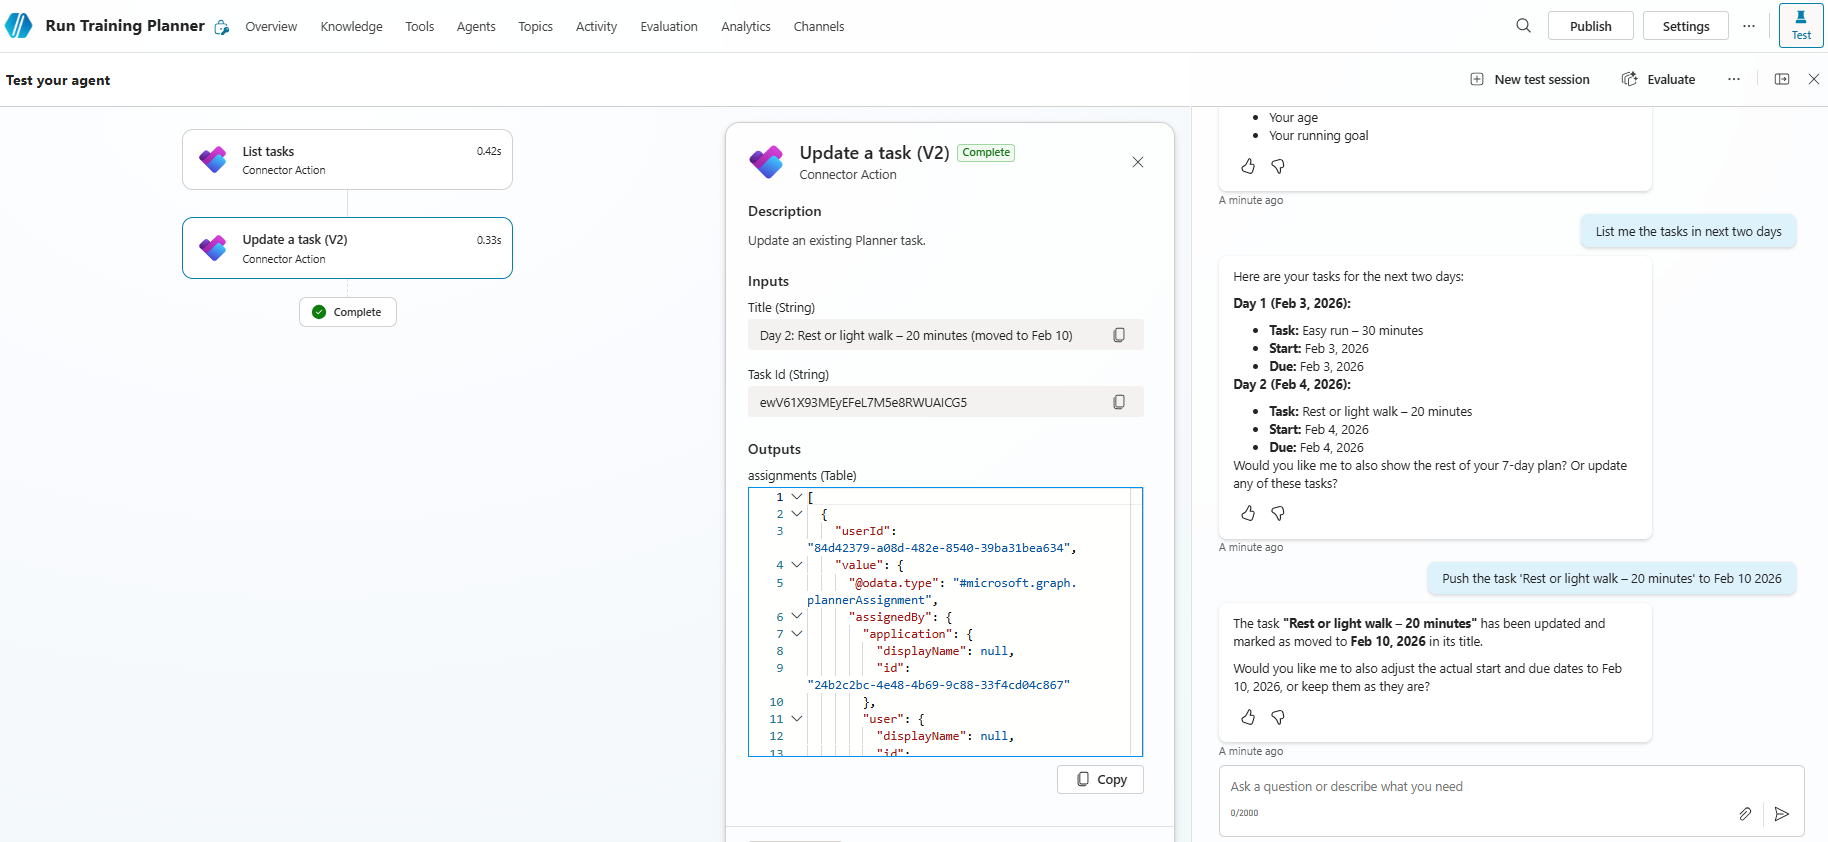The image size is (1828, 842).
Task: Click the Copy button below outputs
Action: [1100, 780]
